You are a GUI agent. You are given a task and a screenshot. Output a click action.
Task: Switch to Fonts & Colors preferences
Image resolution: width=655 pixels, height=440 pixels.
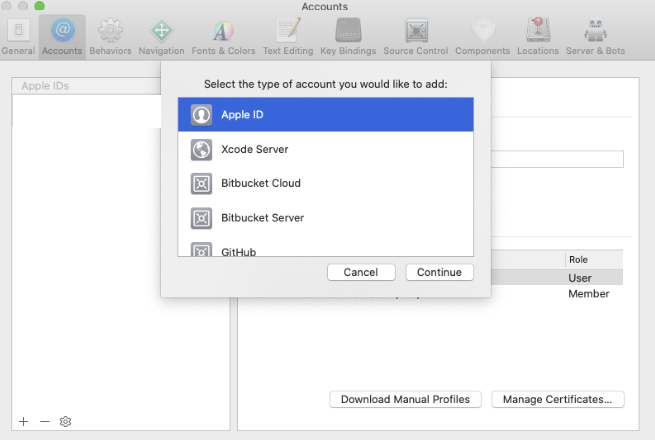pos(223,36)
